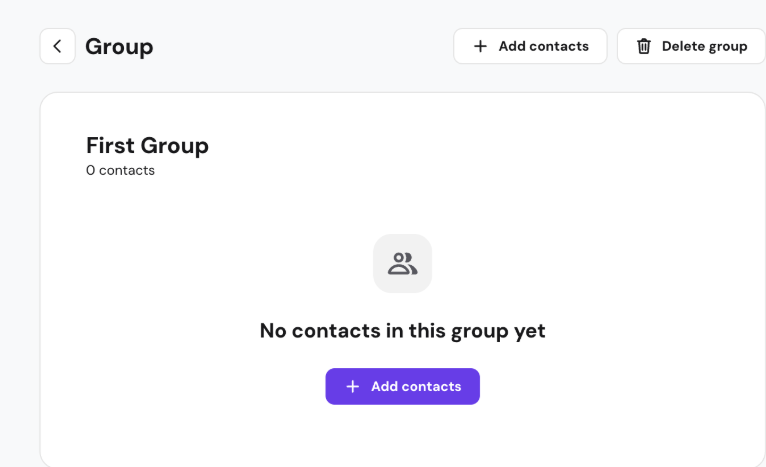
Task: Click the Delete group text label
Action: (704, 46)
